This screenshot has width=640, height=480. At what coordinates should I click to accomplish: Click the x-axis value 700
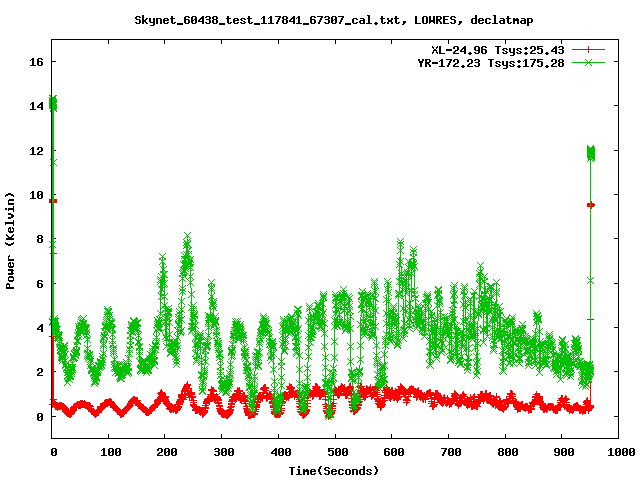click(x=451, y=452)
